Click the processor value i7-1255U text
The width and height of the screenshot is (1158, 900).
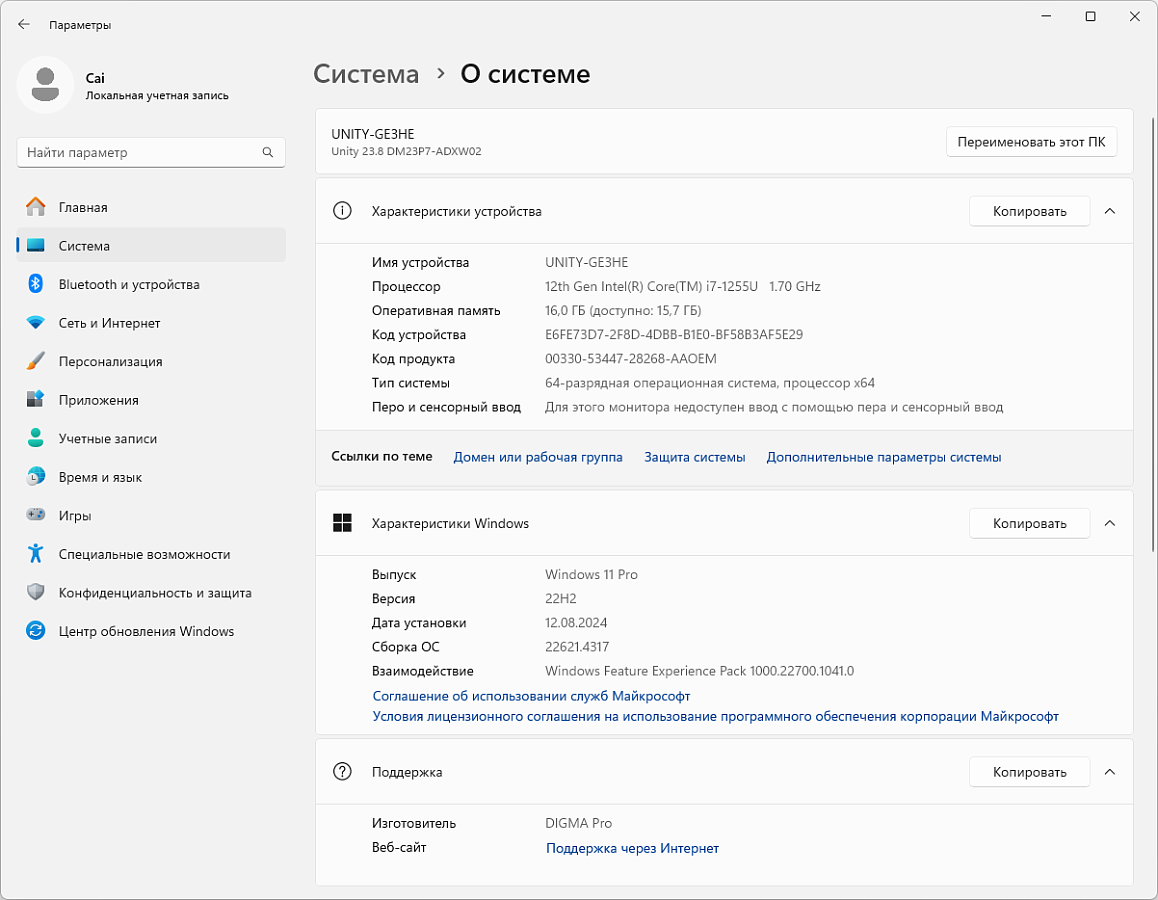[682, 286]
